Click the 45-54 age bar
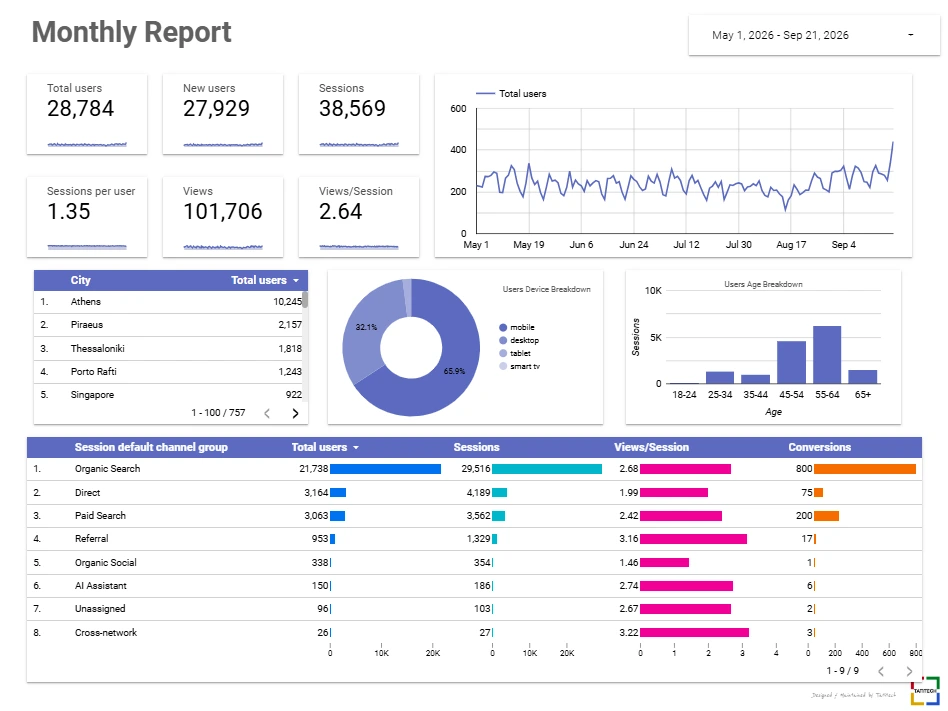 [791, 362]
